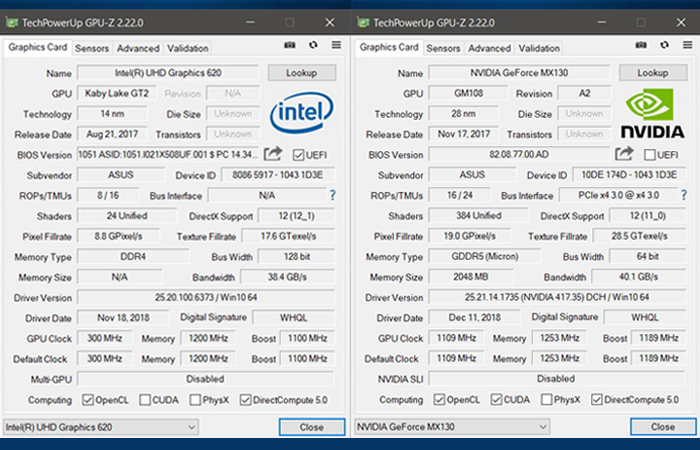The width and height of the screenshot is (700, 450).
Task: Click GPU-Z app icon in NVIDIA window title bar
Action: click(x=363, y=22)
